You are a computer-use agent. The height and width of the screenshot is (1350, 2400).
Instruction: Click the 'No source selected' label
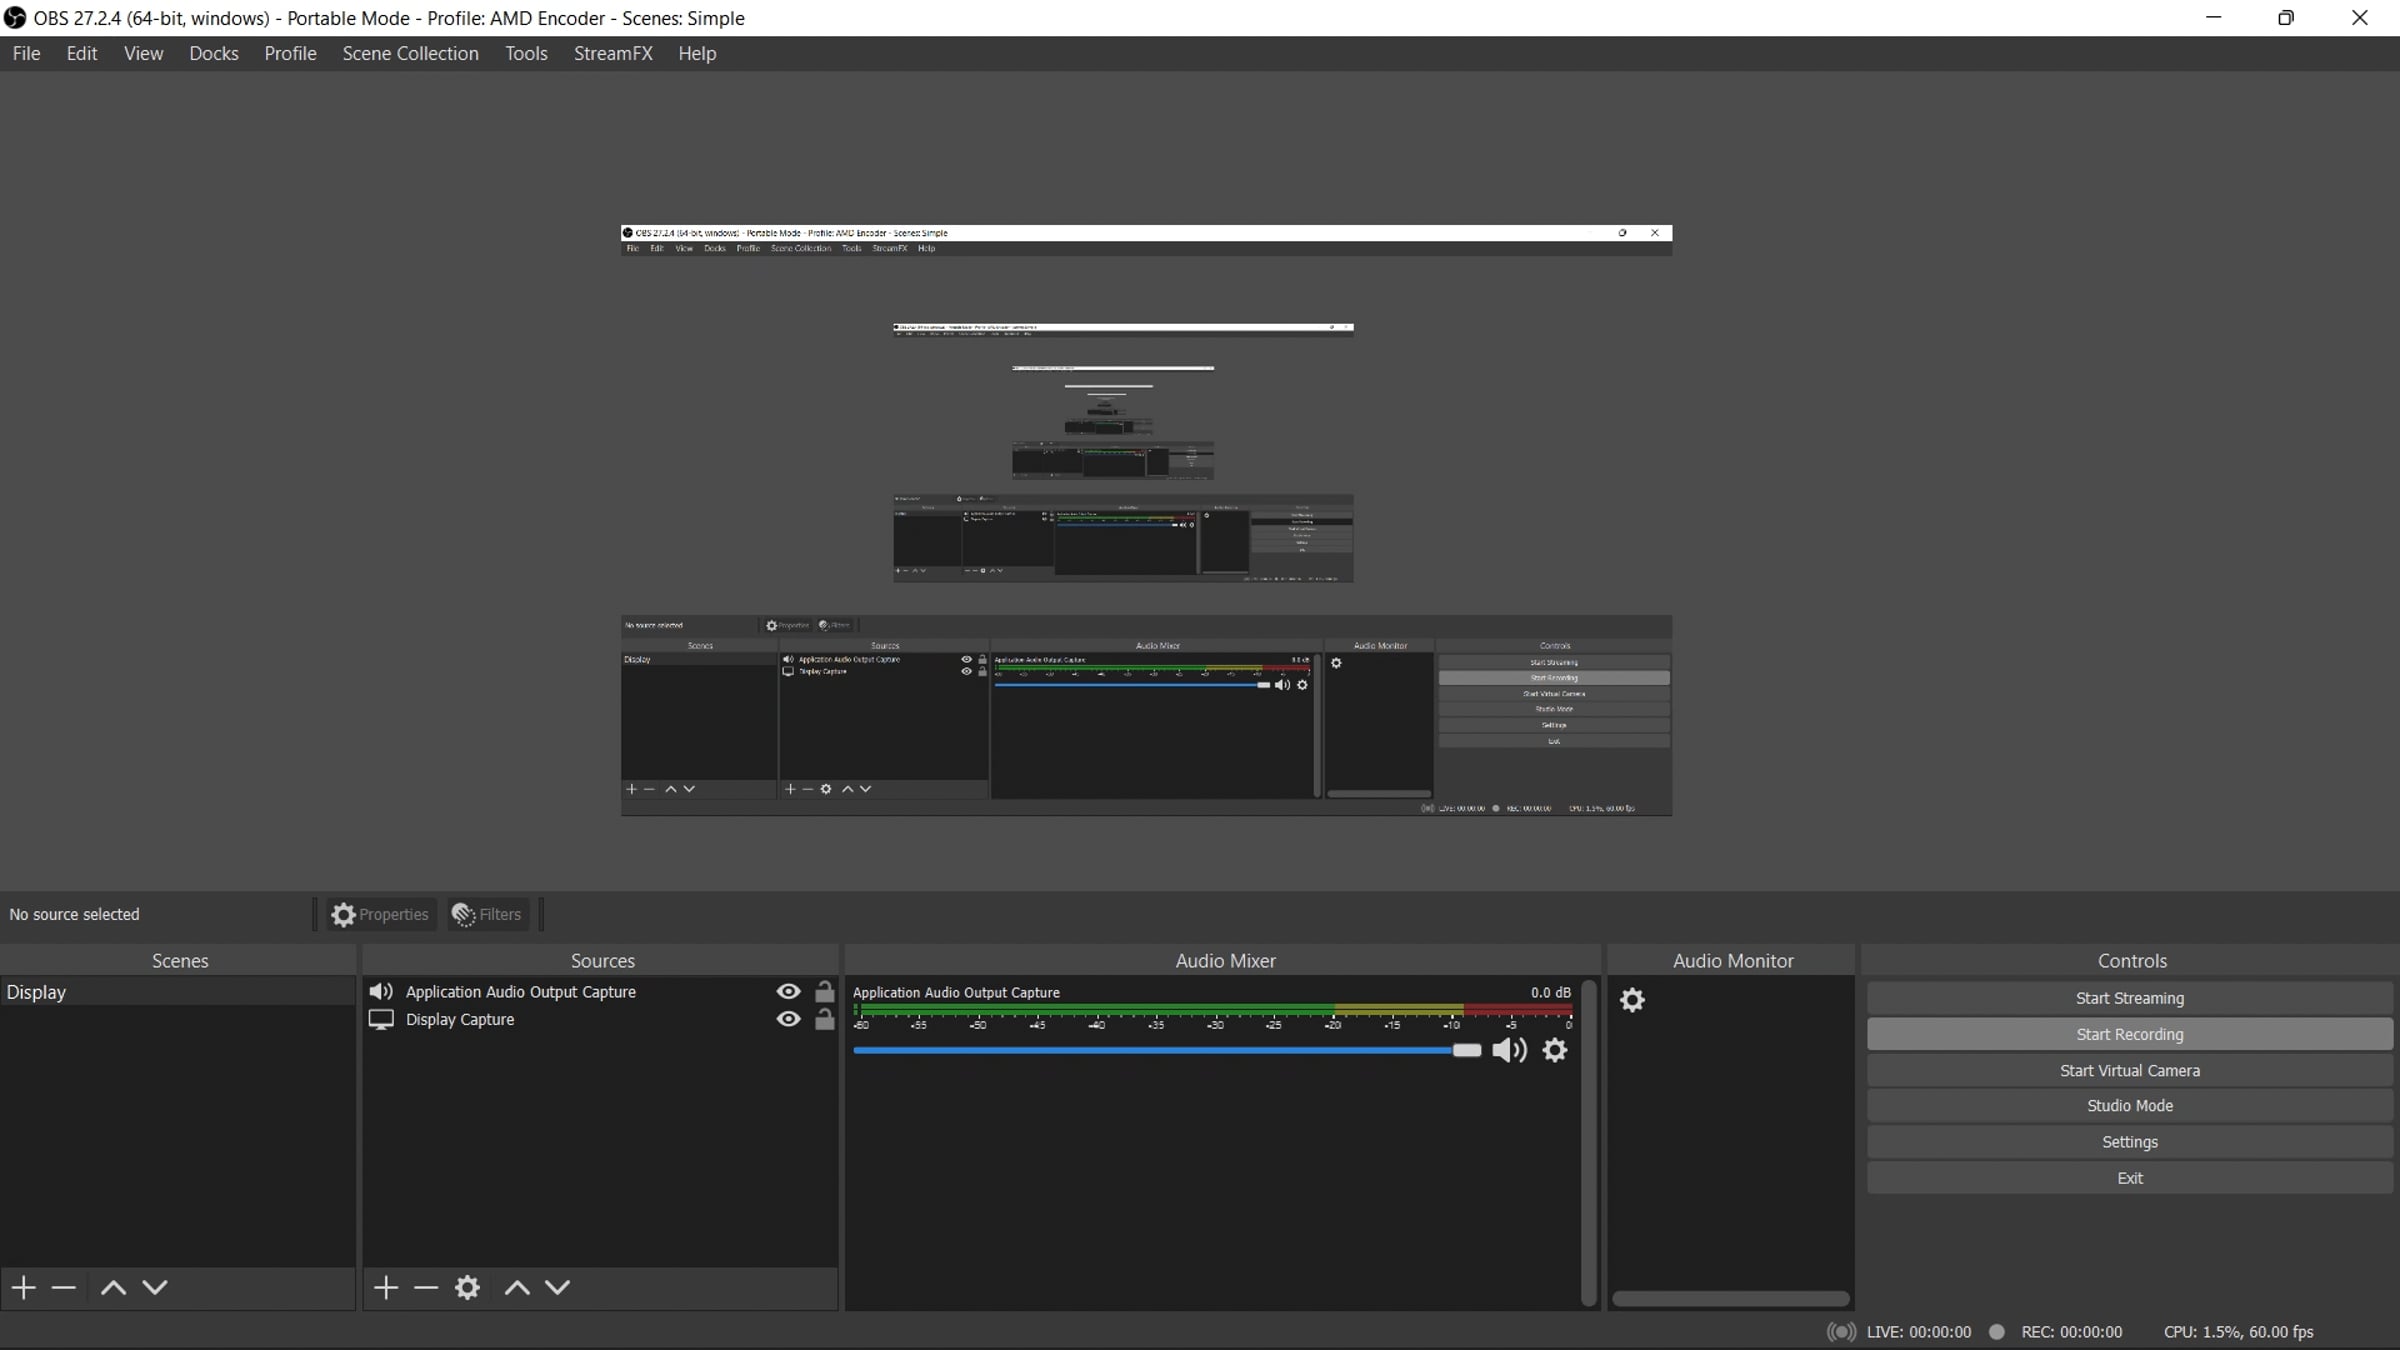coord(75,914)
